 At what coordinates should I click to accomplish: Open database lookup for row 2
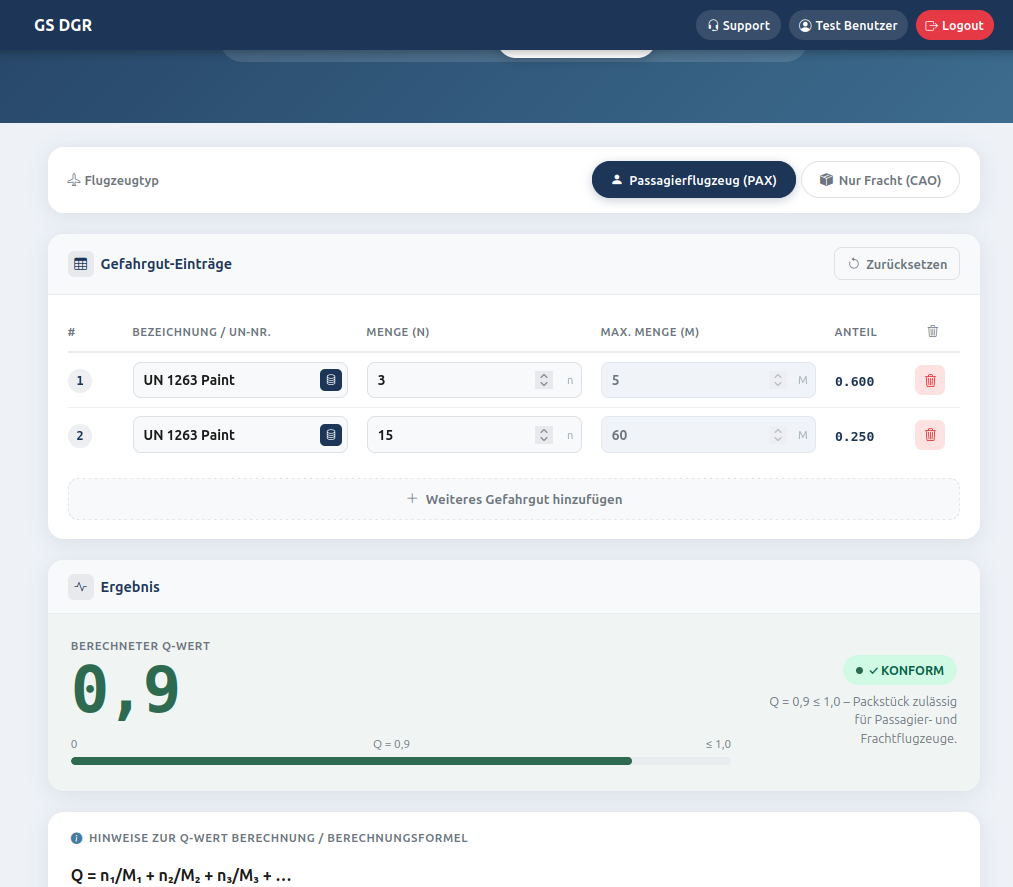tap(331, 435)
